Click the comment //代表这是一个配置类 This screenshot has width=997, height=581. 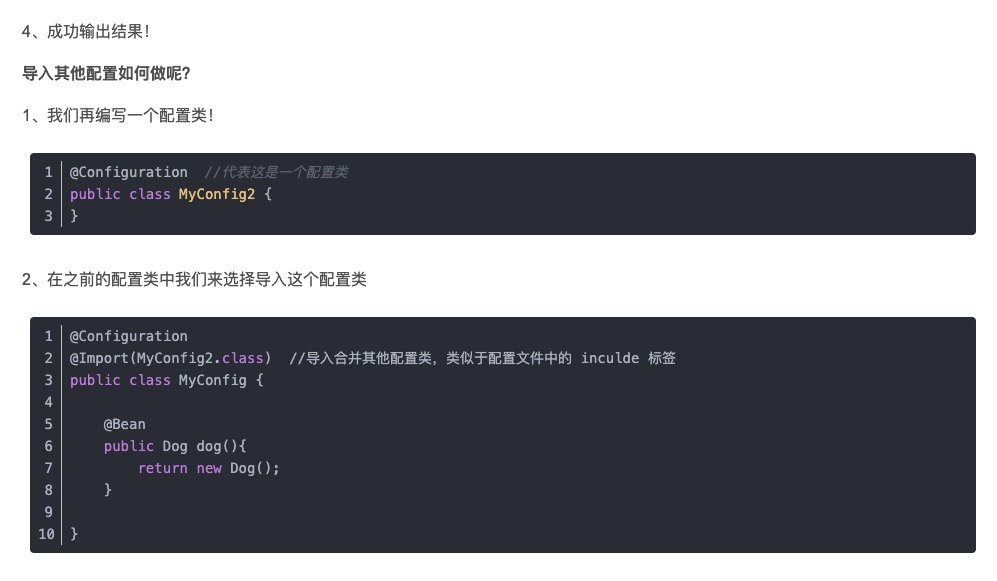(x=276, y=172)
